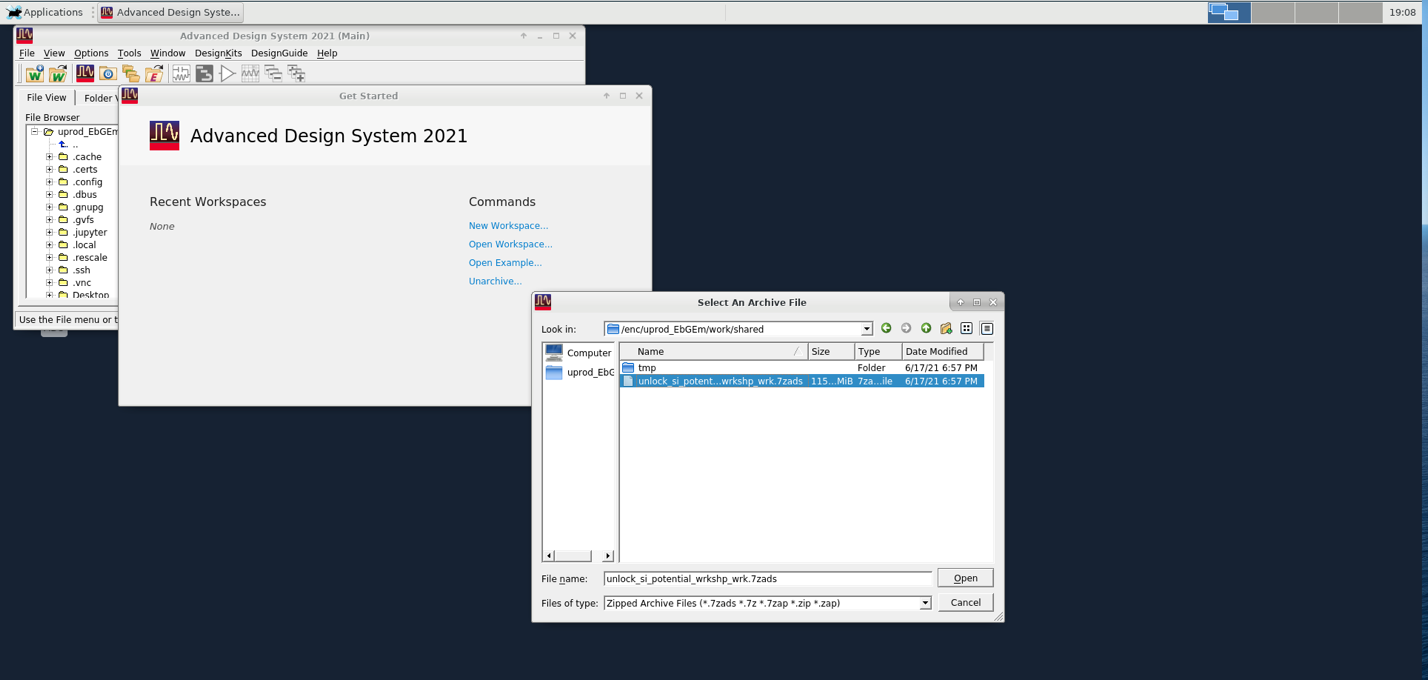Open the Look in path dropdown
The height and width of the screenshot is (680, 1428).
click(x=866, y=329)
